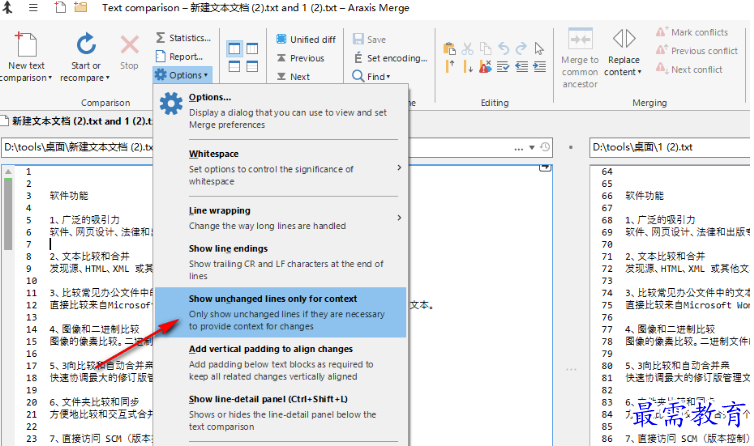
Task: Select three-way vertical layout icon
Action: [x=252, y=49]
